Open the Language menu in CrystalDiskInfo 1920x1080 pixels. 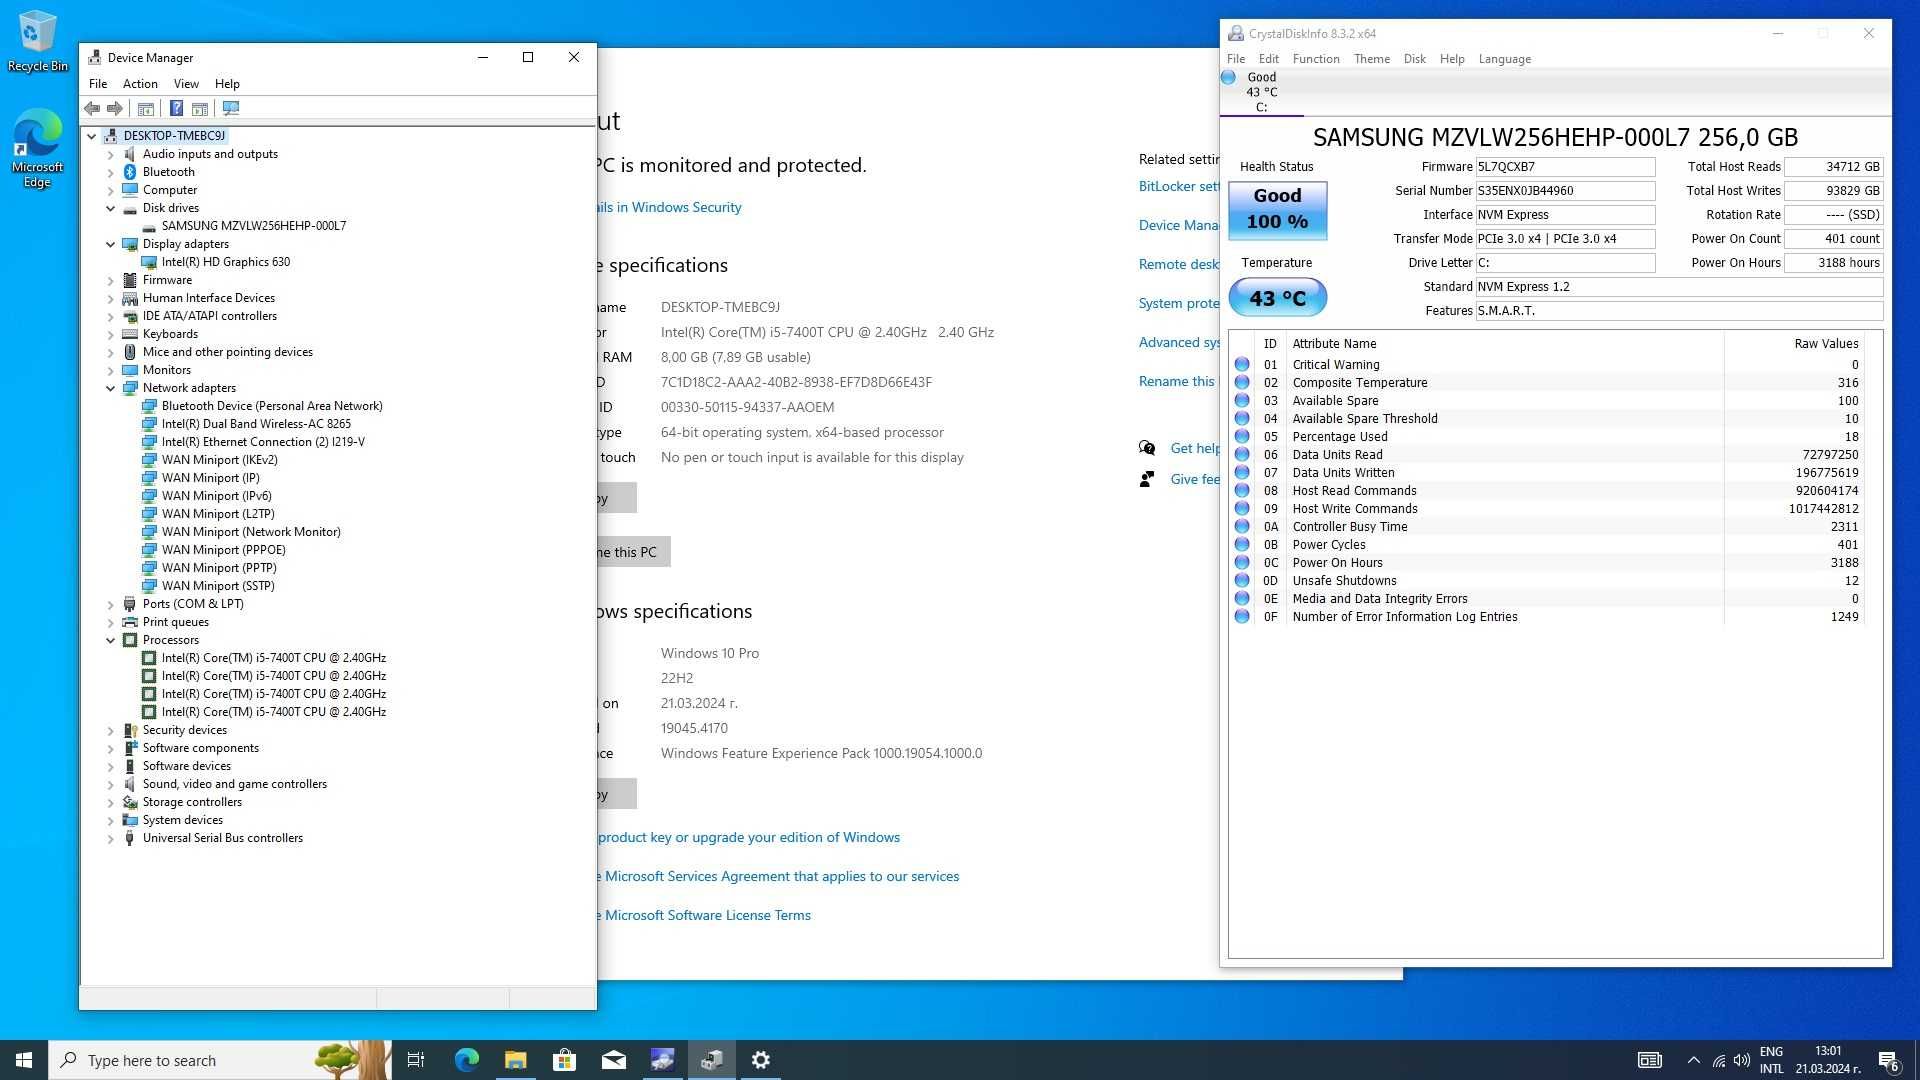(x=1505, y=59)
